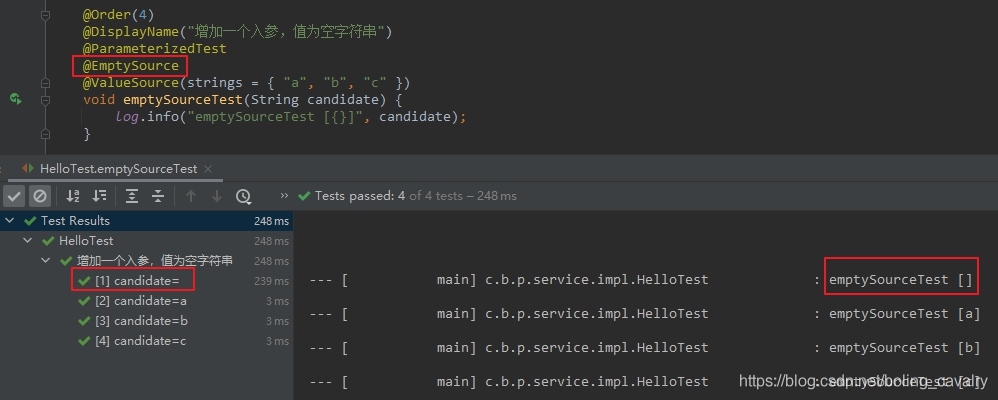Fold the emptySourceTest method in gutter
This screenshot has width=998, height=400.
(x=45, y=100)
